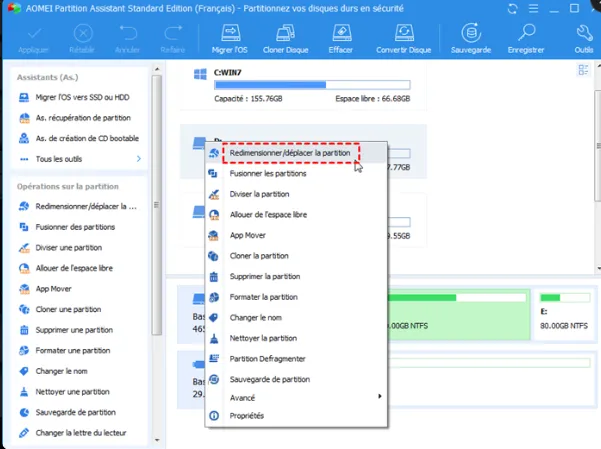Click the Annuler undo arrow
Screen dimensions: 601x449
coord(128,39)
